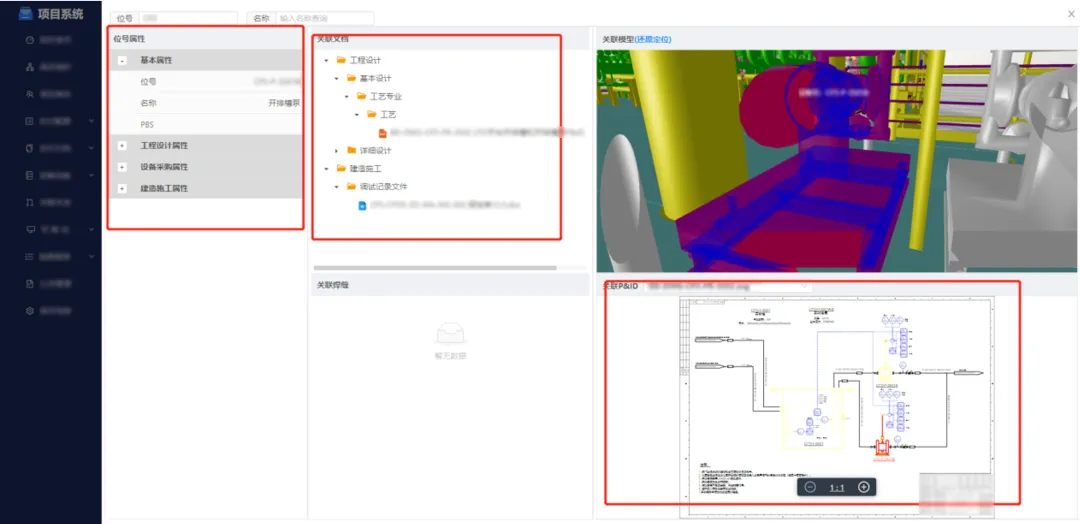Close the panel with the X icon
This screenshot has height=524, width=1080.
click(x=1071, y=13)
